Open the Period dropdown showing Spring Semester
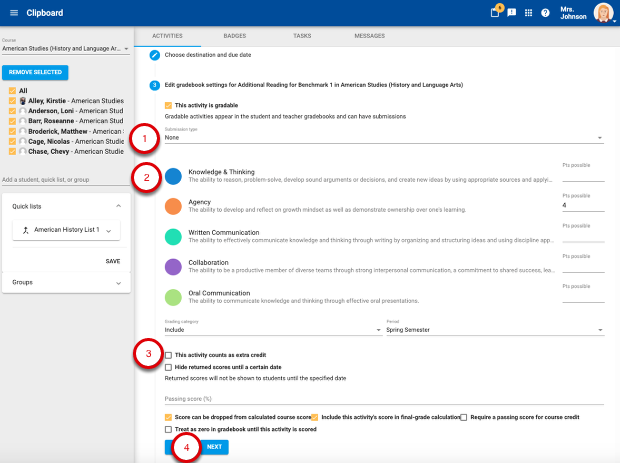The height and width of the screenshot is (463, 620). (x=494, y=329)
